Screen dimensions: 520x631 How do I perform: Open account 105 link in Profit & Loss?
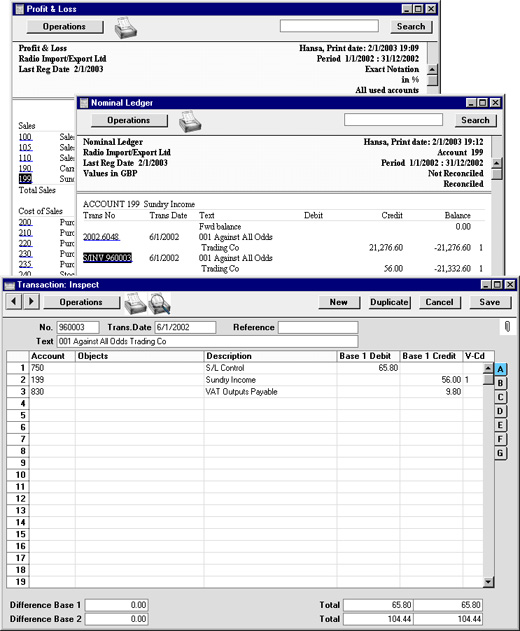click(x=25, y=148)
